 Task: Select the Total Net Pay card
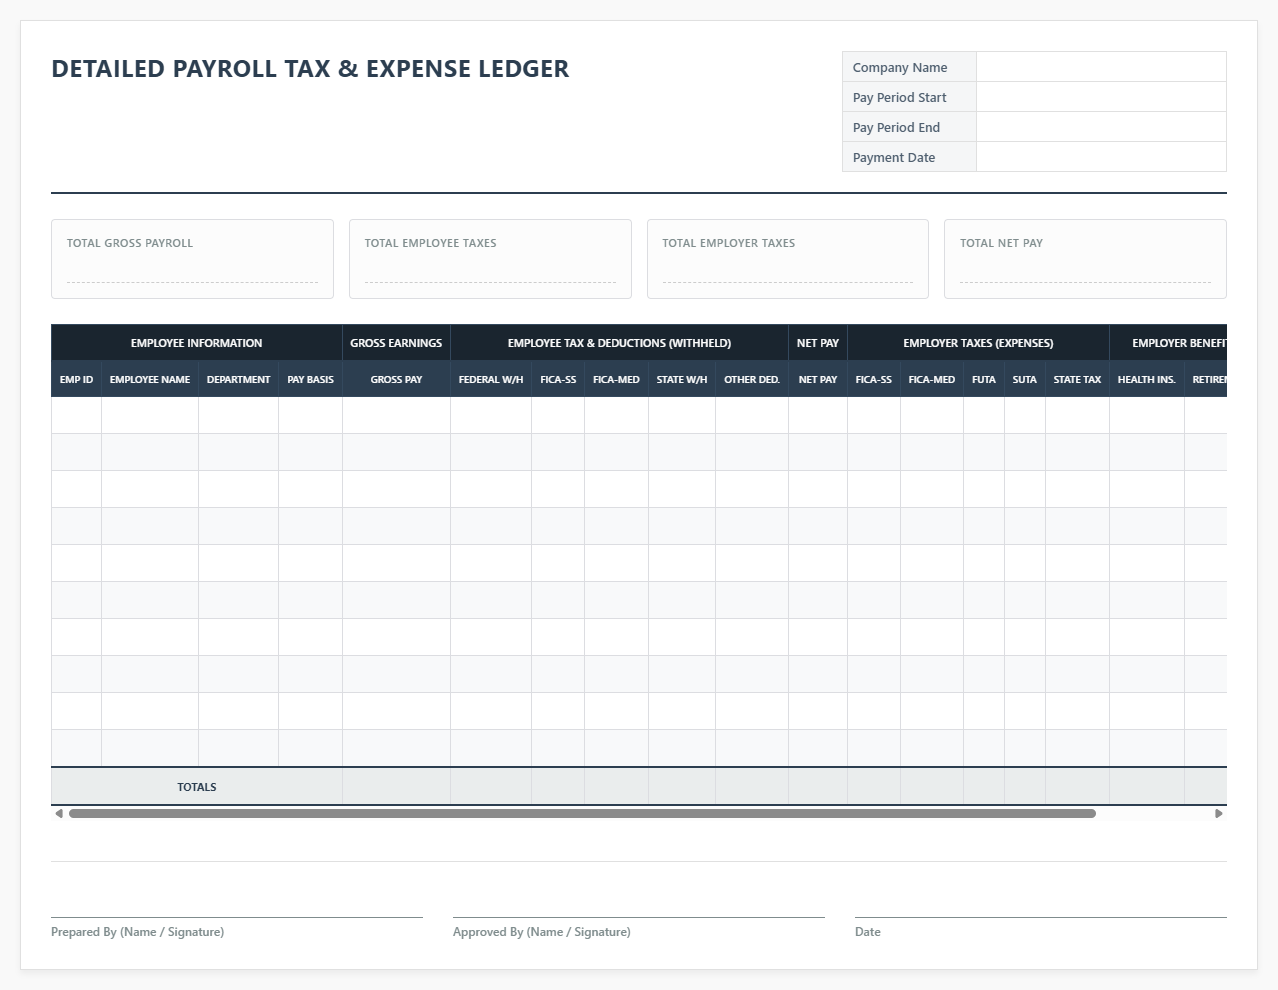(x=1085, y=259)
